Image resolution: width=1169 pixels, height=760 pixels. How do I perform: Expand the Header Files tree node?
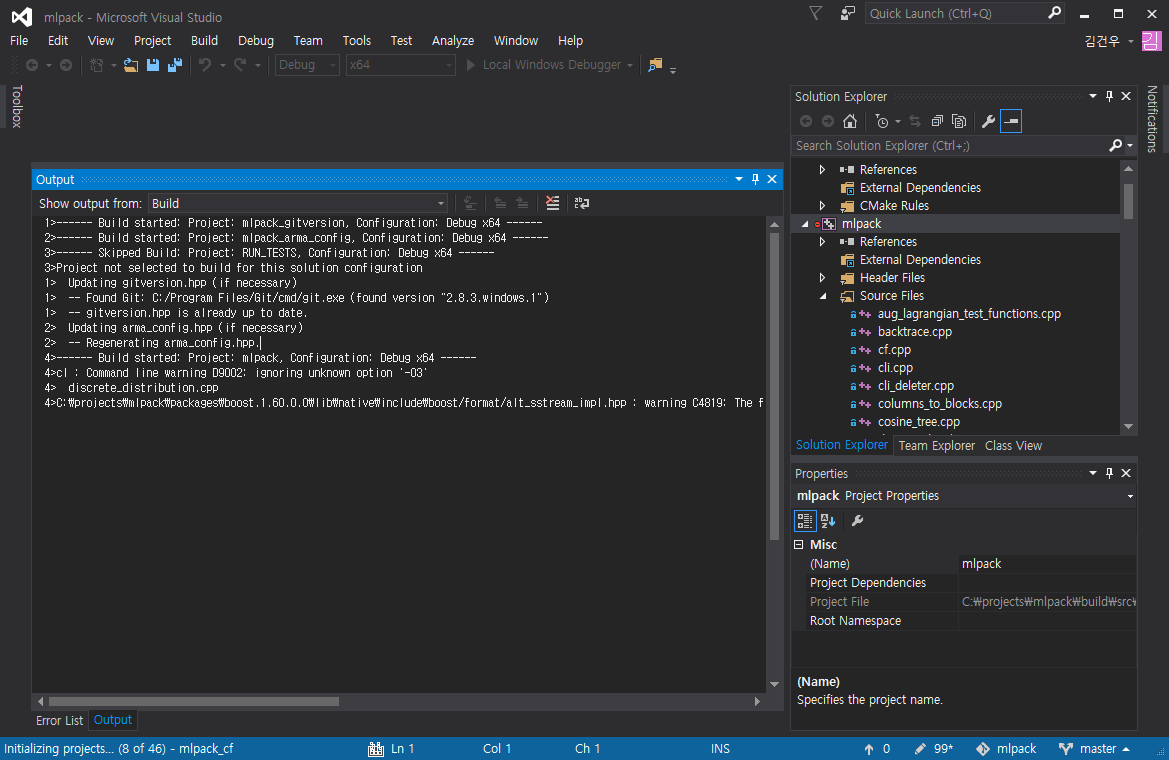822,278
